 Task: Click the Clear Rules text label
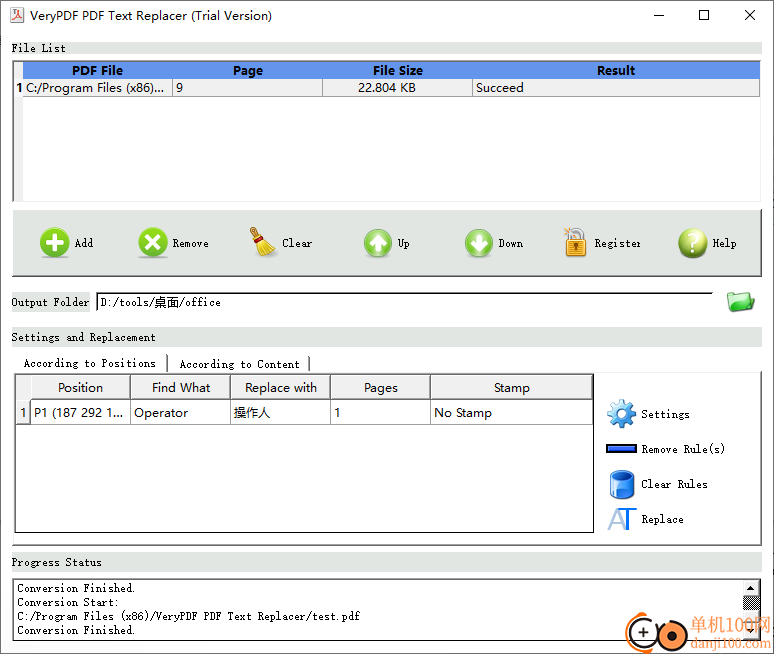click(674, 484)
